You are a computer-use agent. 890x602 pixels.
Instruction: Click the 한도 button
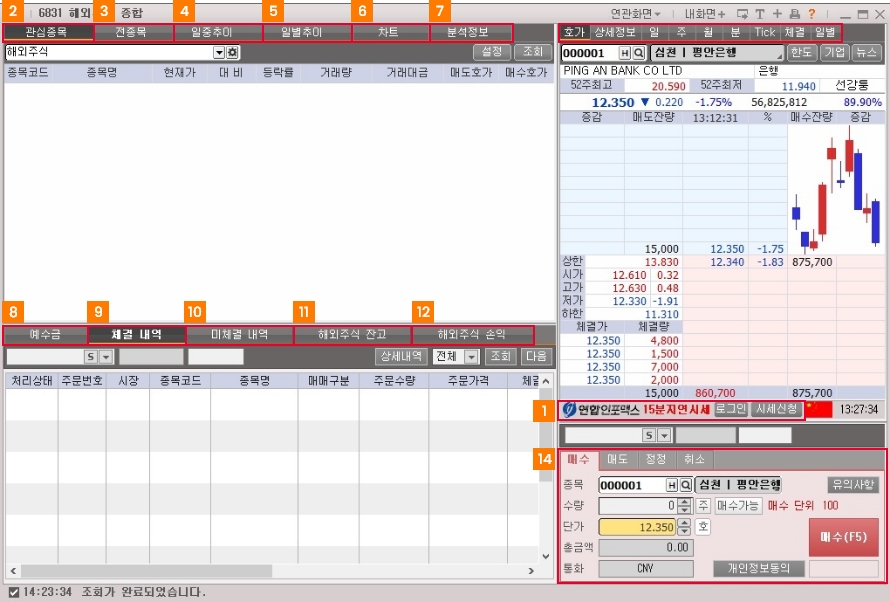[x=801, y=53]
